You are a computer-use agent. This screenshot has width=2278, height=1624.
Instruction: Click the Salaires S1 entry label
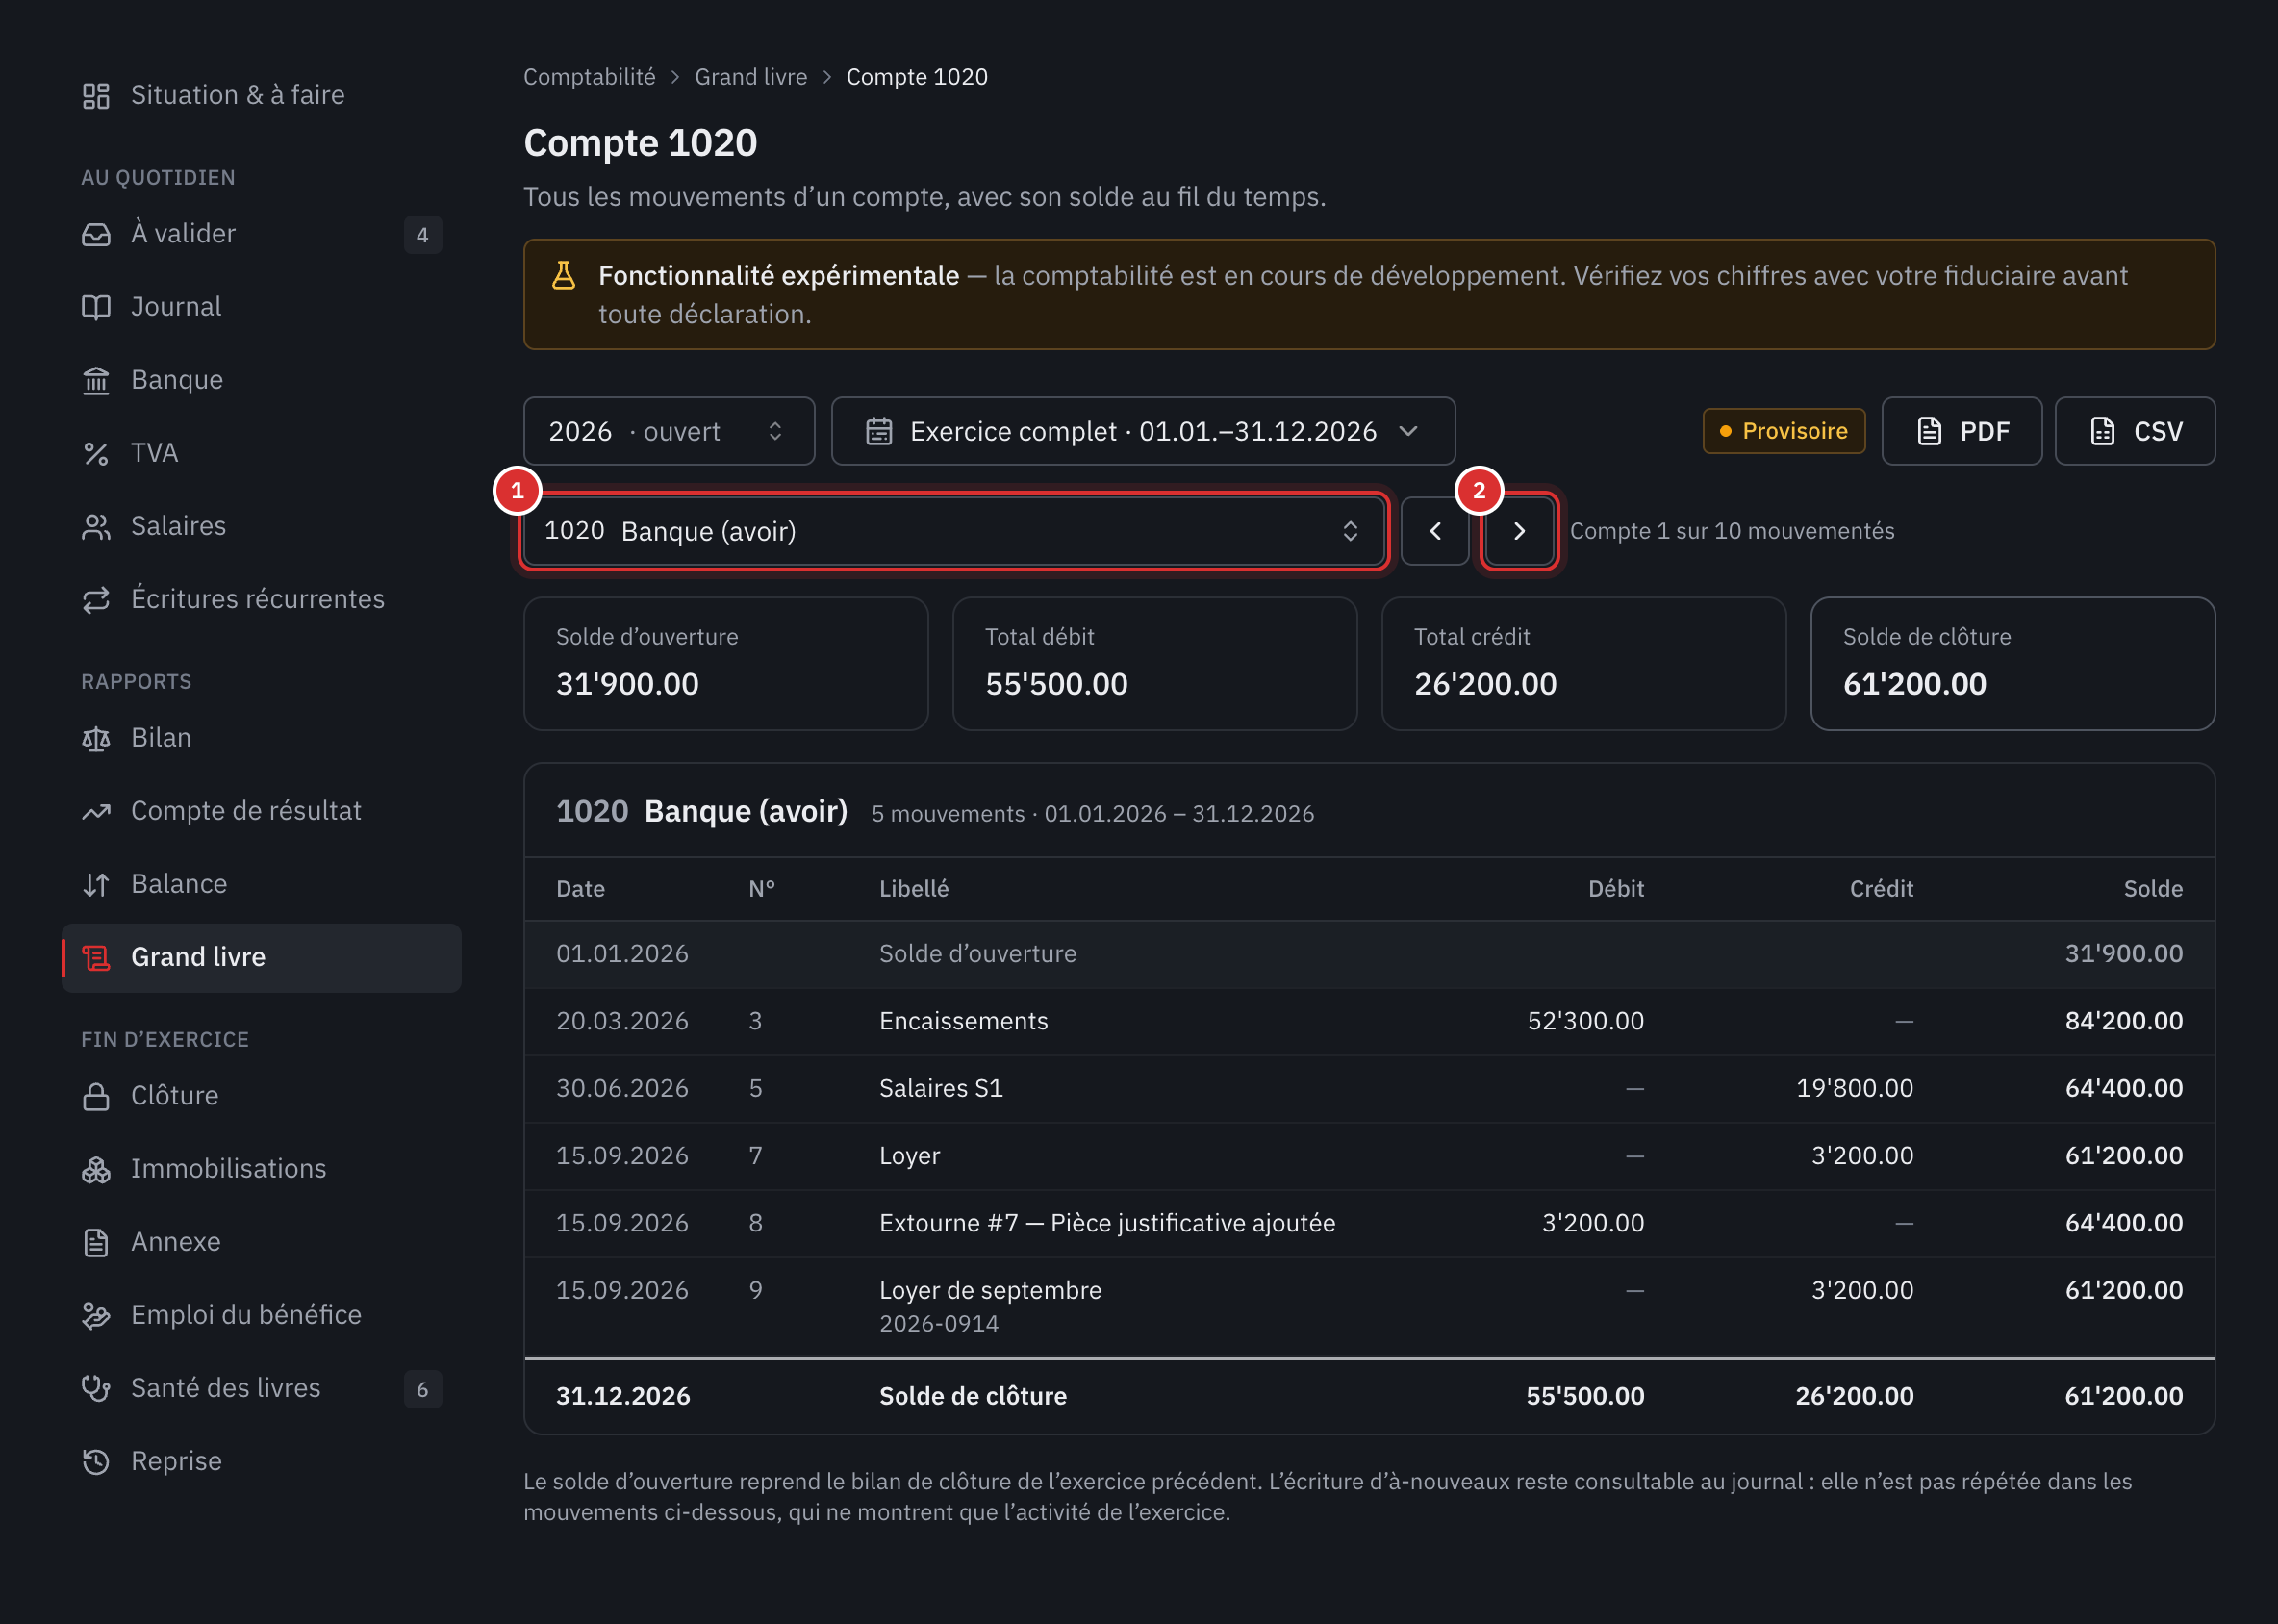941,1088
